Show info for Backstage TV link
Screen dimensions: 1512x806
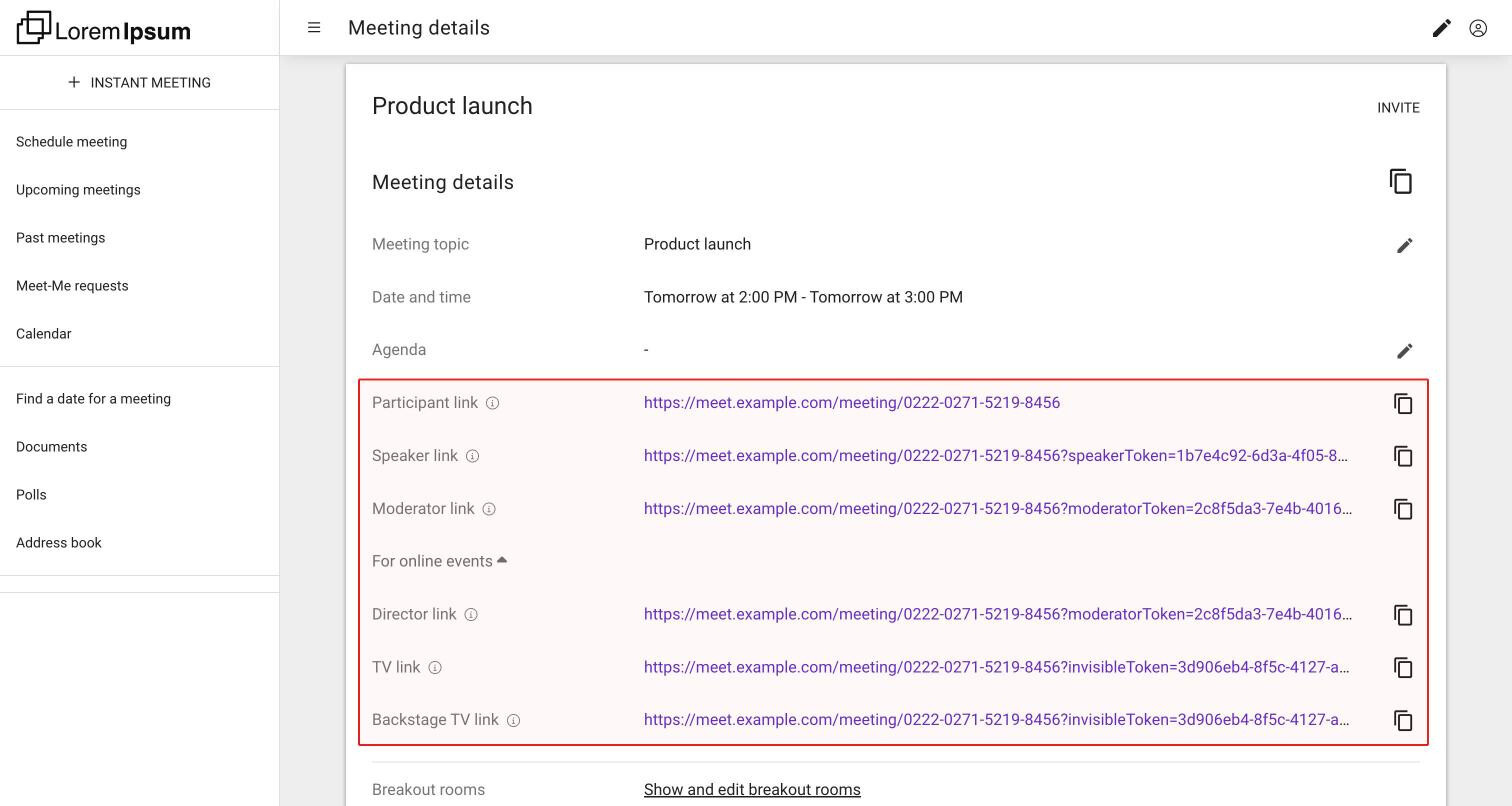point(513,720)
